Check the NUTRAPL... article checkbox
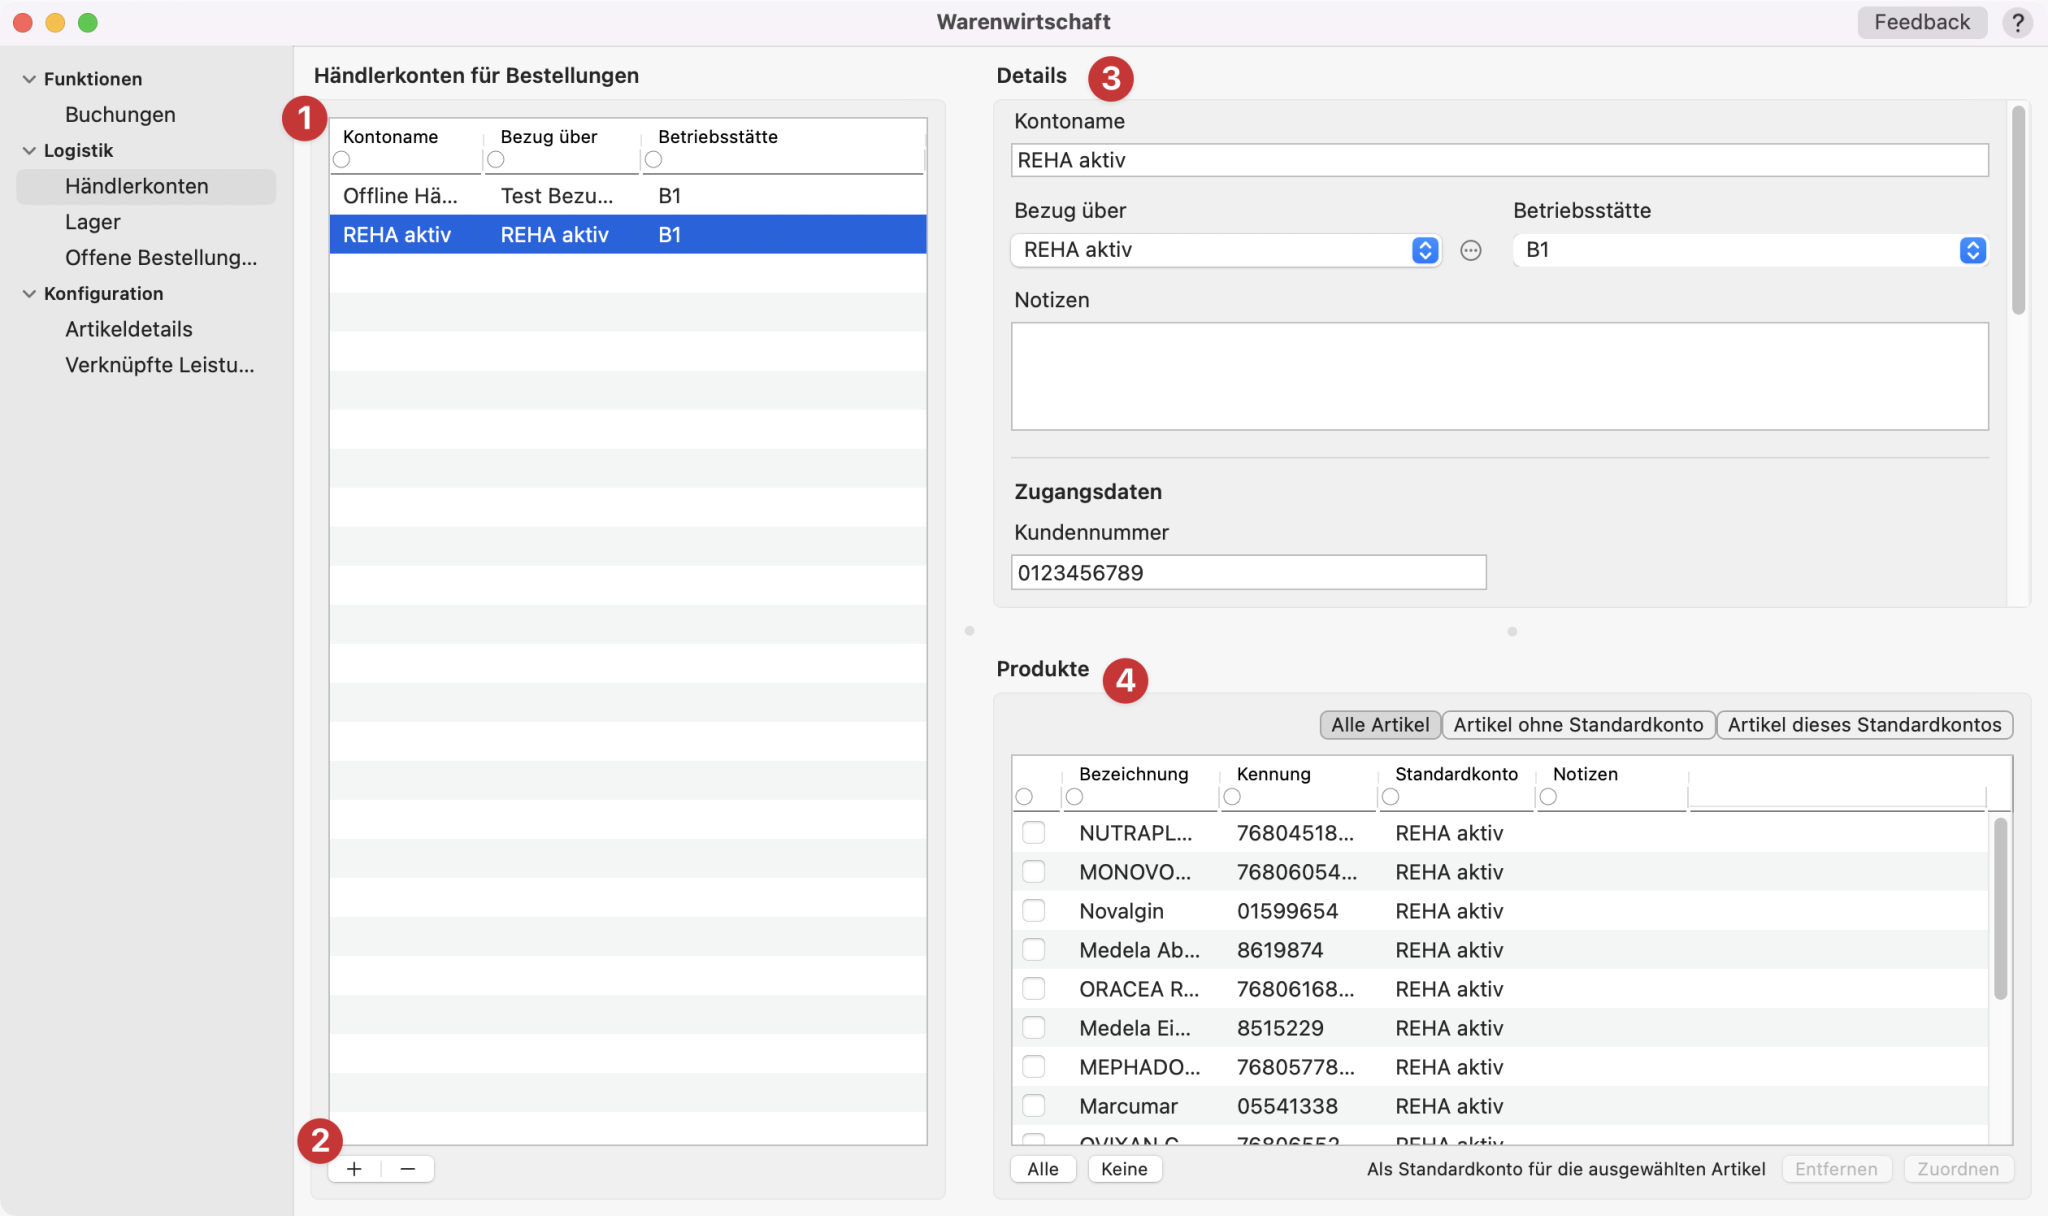The width and height of the screenshot is (2048, 1216). pyautogui.click(x=1033, y=832)
